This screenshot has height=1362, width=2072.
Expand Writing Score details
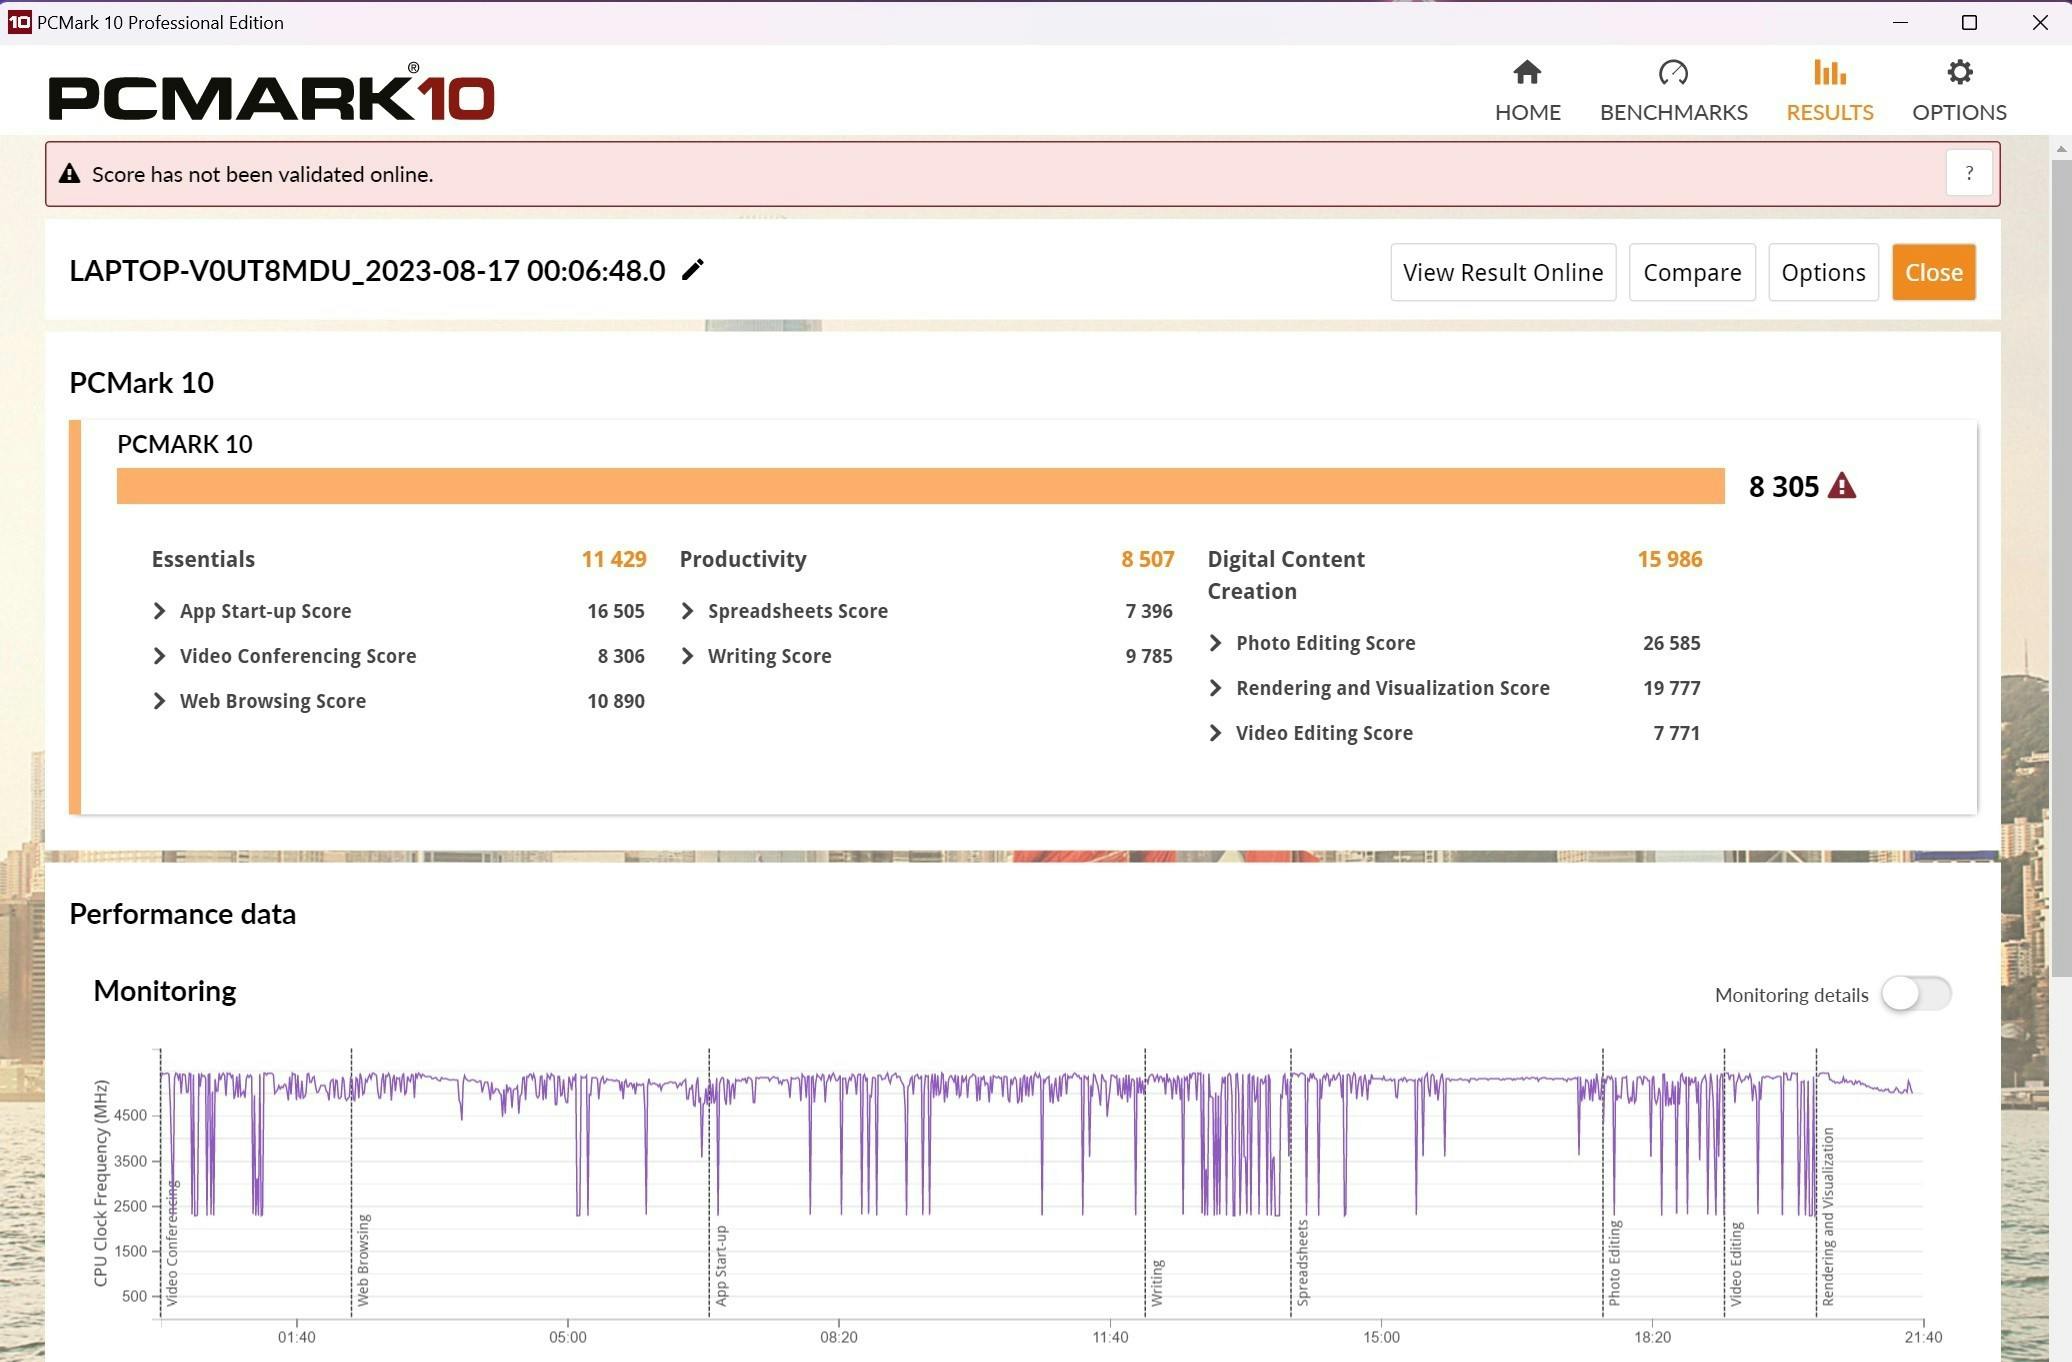[687, 656]
